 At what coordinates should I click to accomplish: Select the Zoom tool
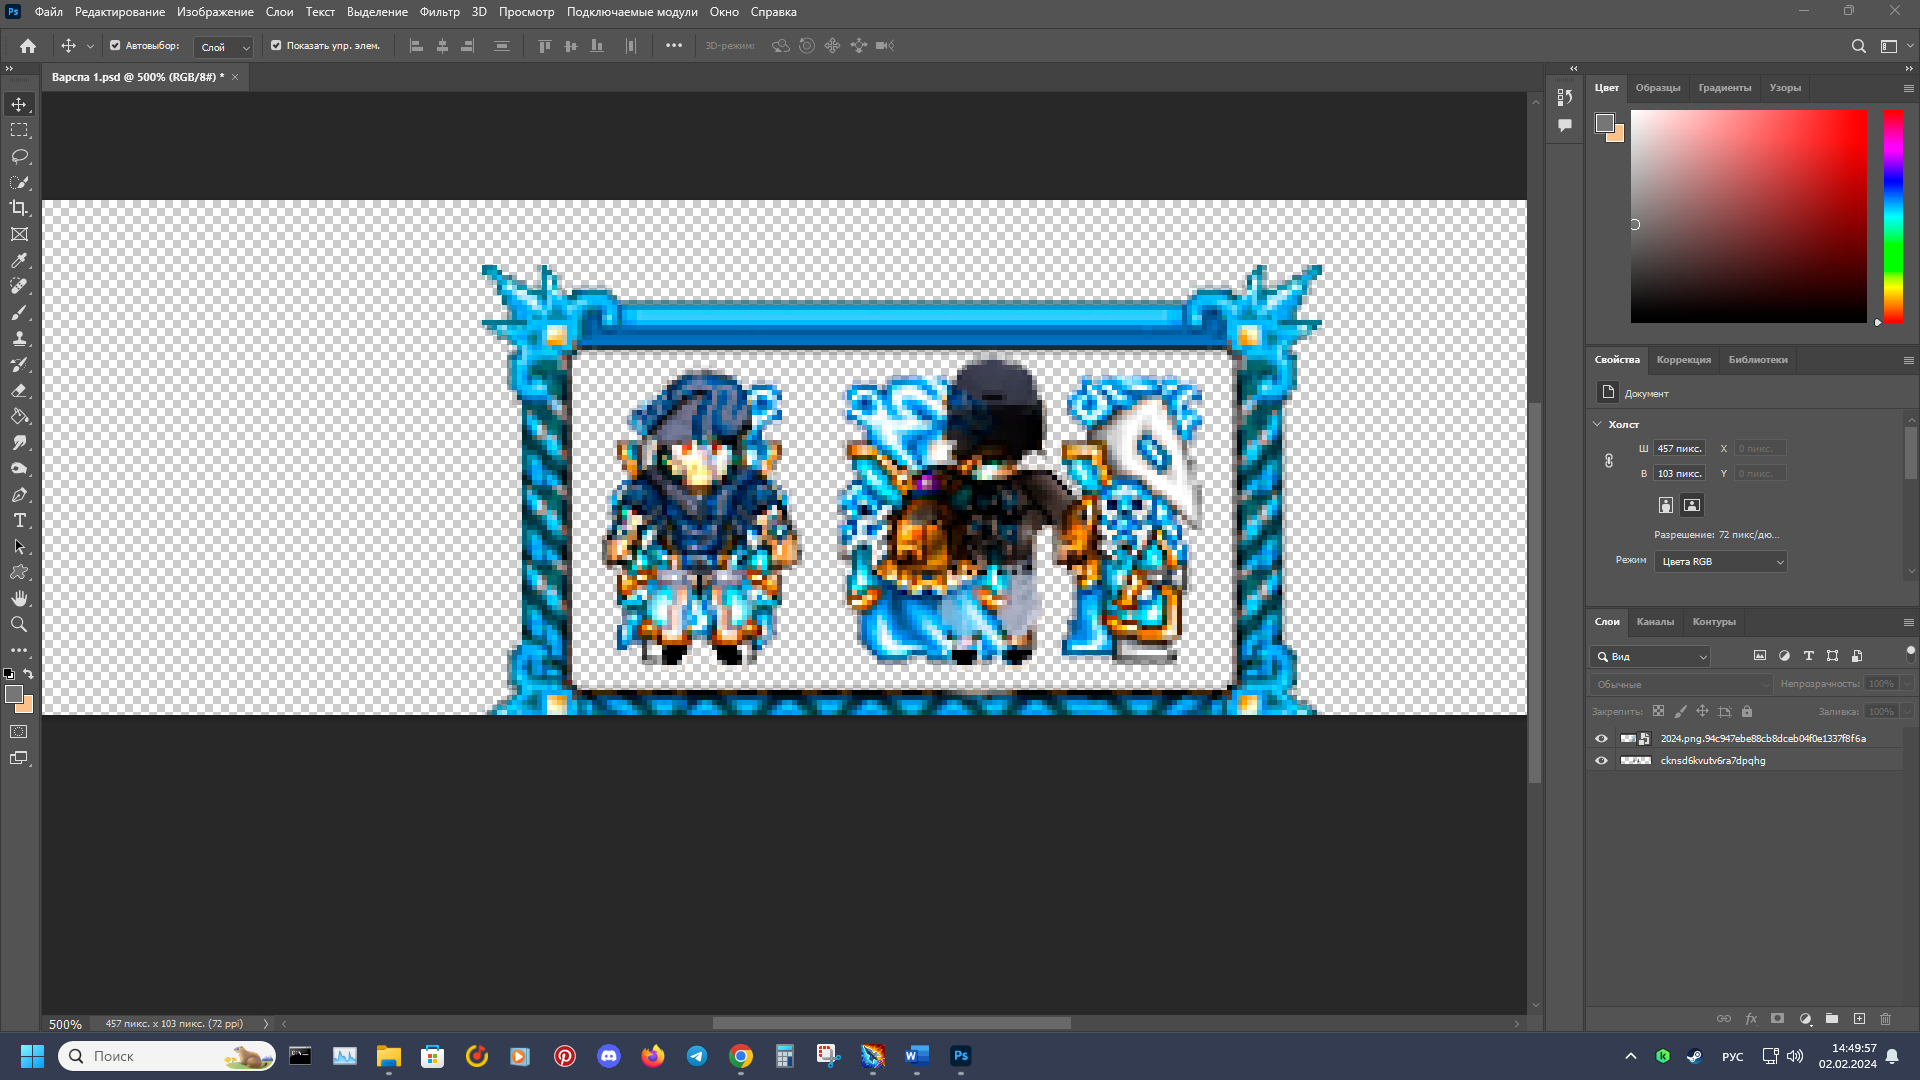[x=19, y=624]
